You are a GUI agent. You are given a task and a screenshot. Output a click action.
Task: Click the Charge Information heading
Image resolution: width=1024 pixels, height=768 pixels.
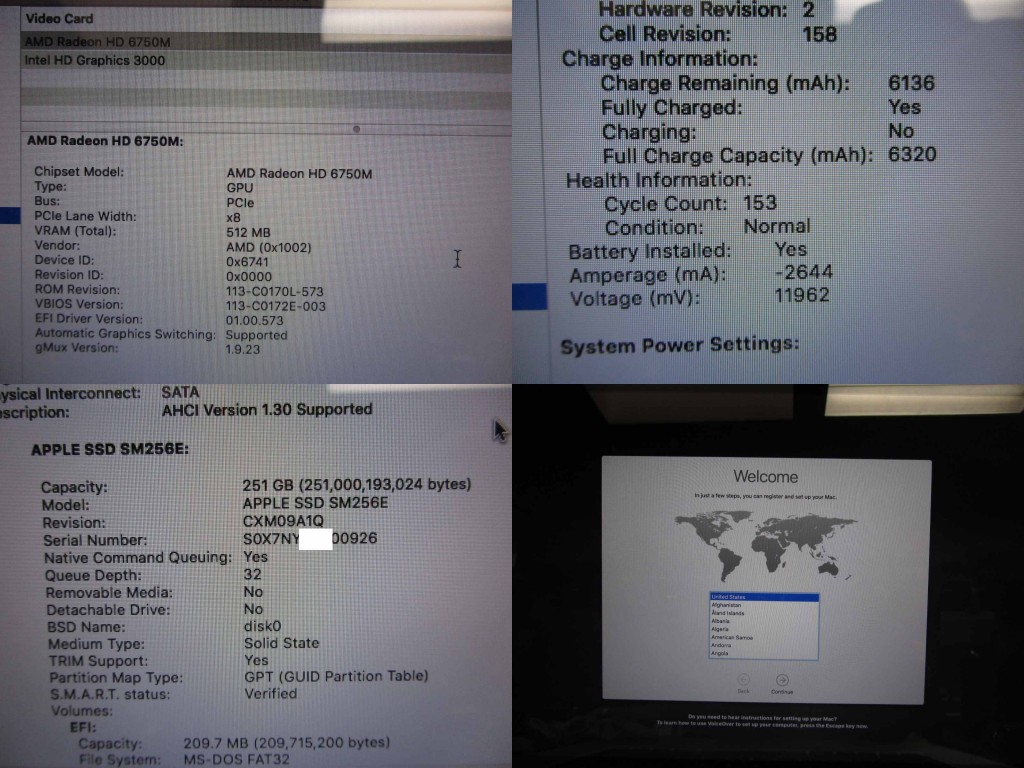[x=660, y=59]
